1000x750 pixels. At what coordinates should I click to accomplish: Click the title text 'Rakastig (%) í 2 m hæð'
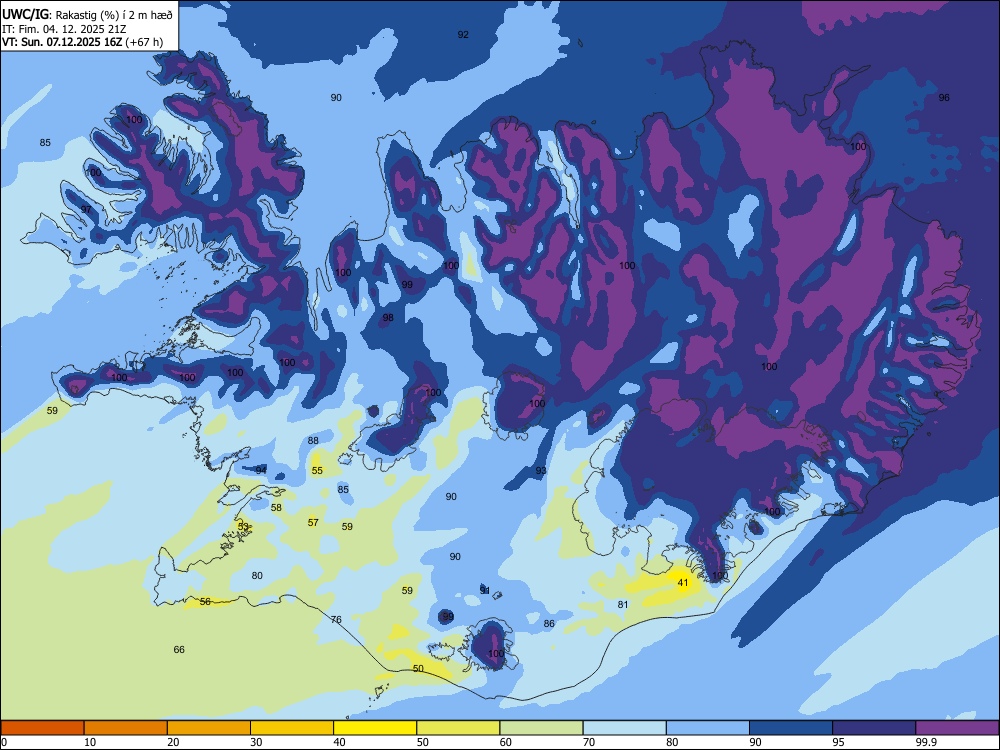pos(114,13)
